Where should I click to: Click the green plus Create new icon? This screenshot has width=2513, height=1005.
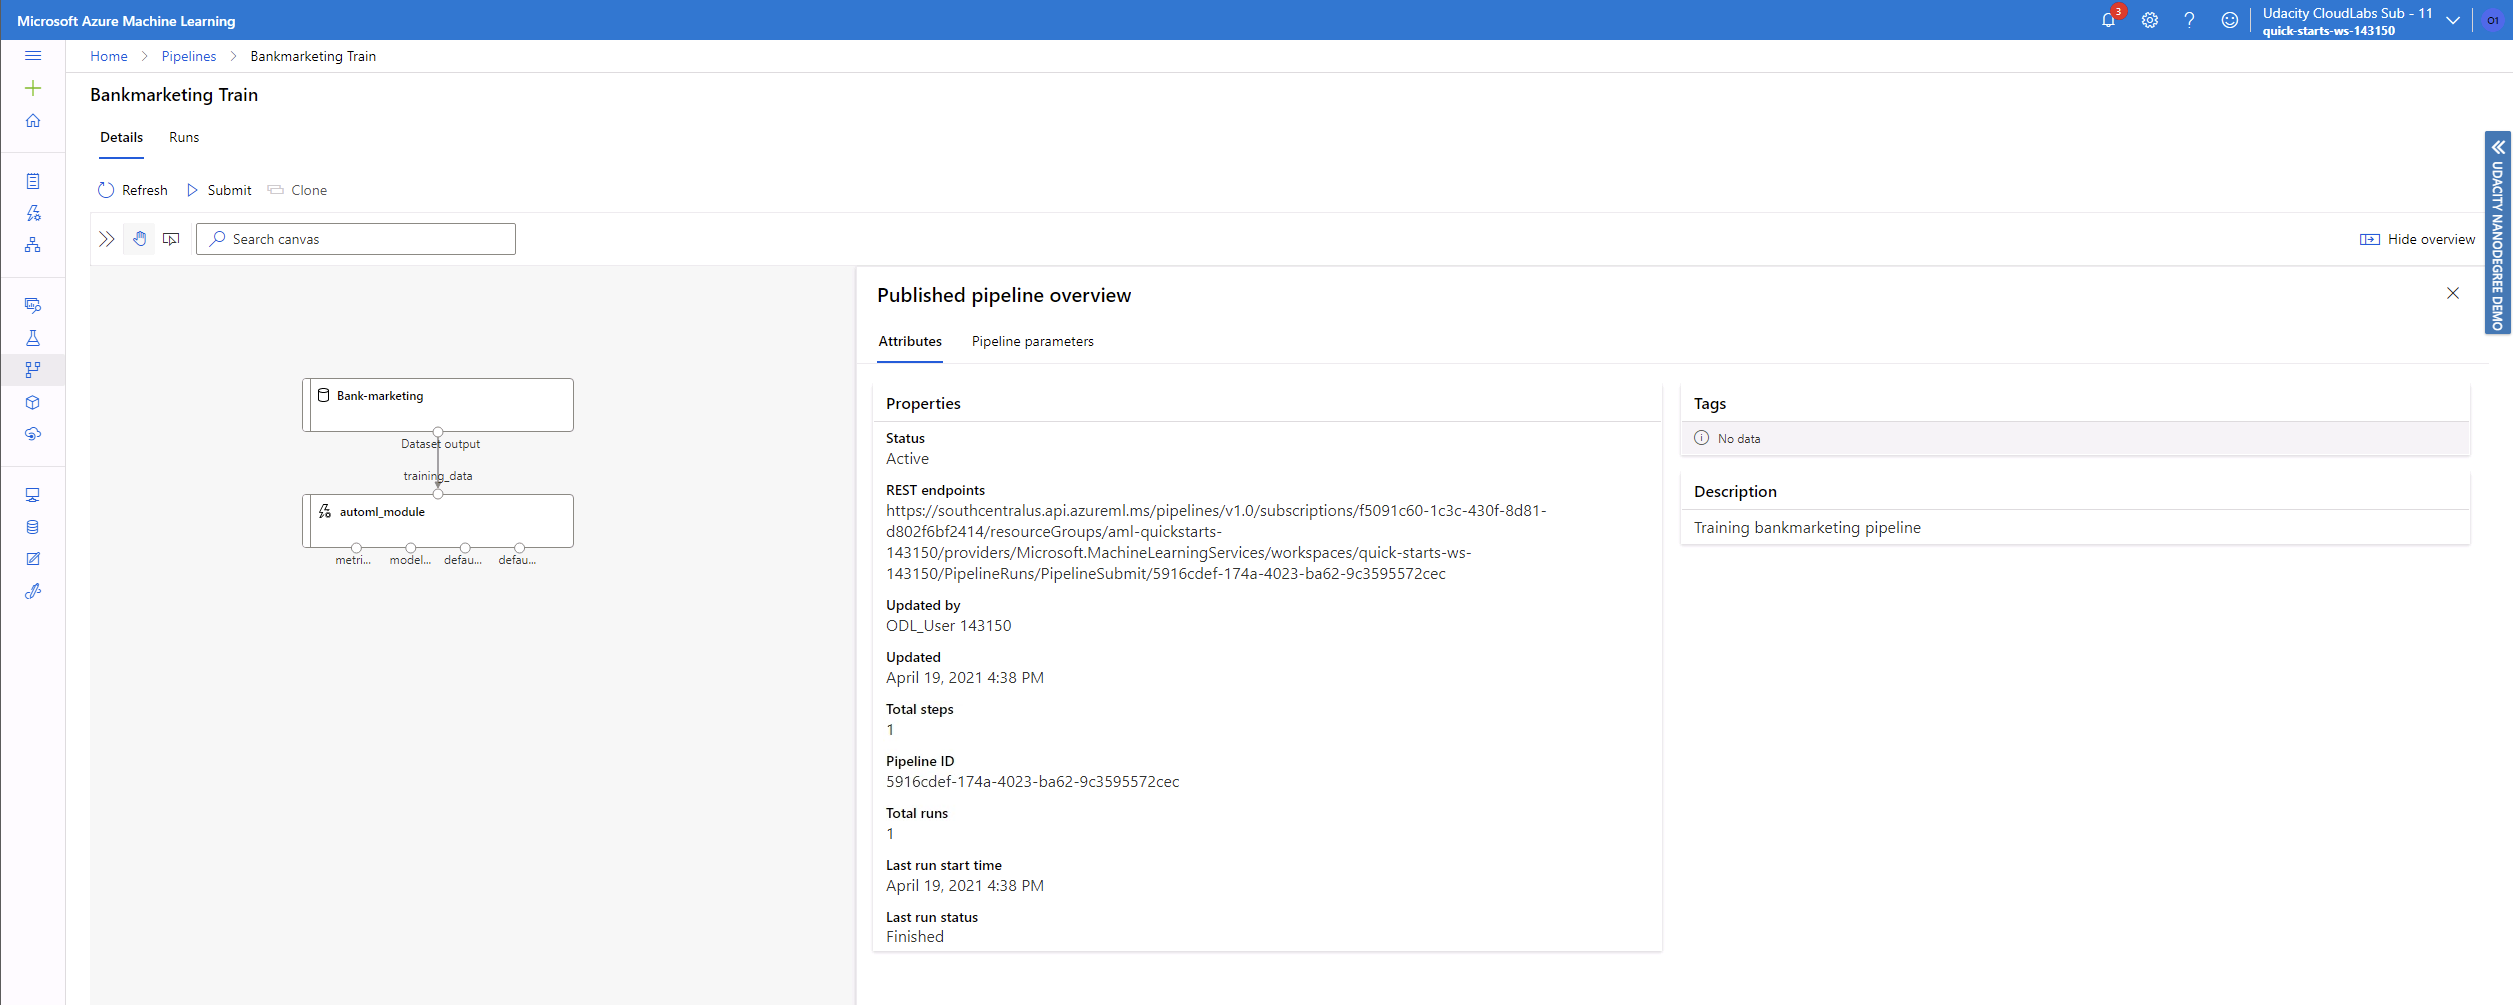coord(33,88)
